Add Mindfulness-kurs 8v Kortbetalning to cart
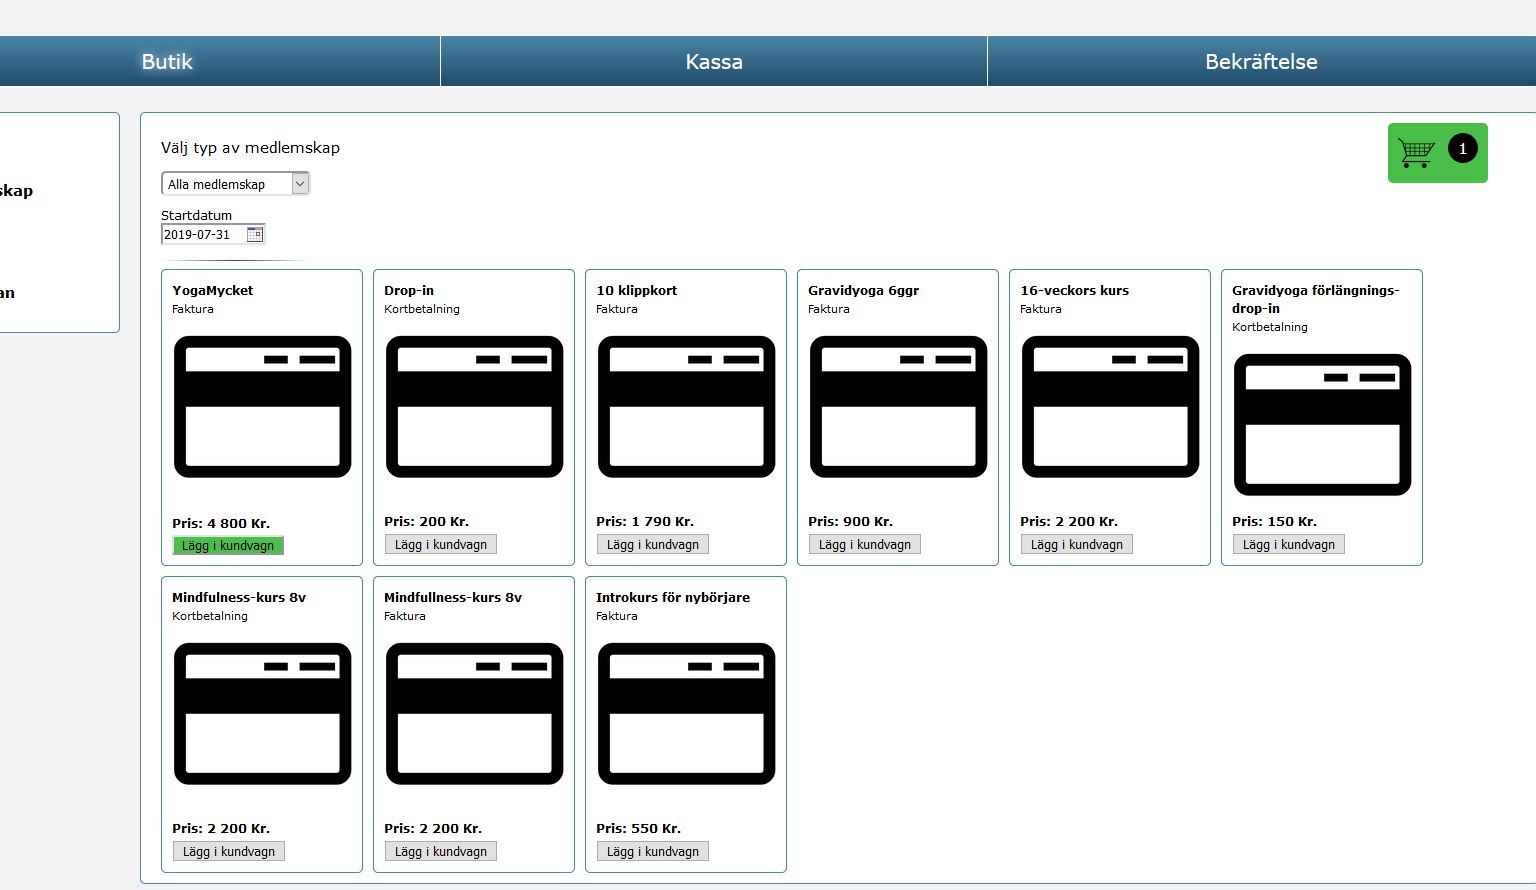The width and height of the screenshot is (1536, 890). (x=228, y=852)
